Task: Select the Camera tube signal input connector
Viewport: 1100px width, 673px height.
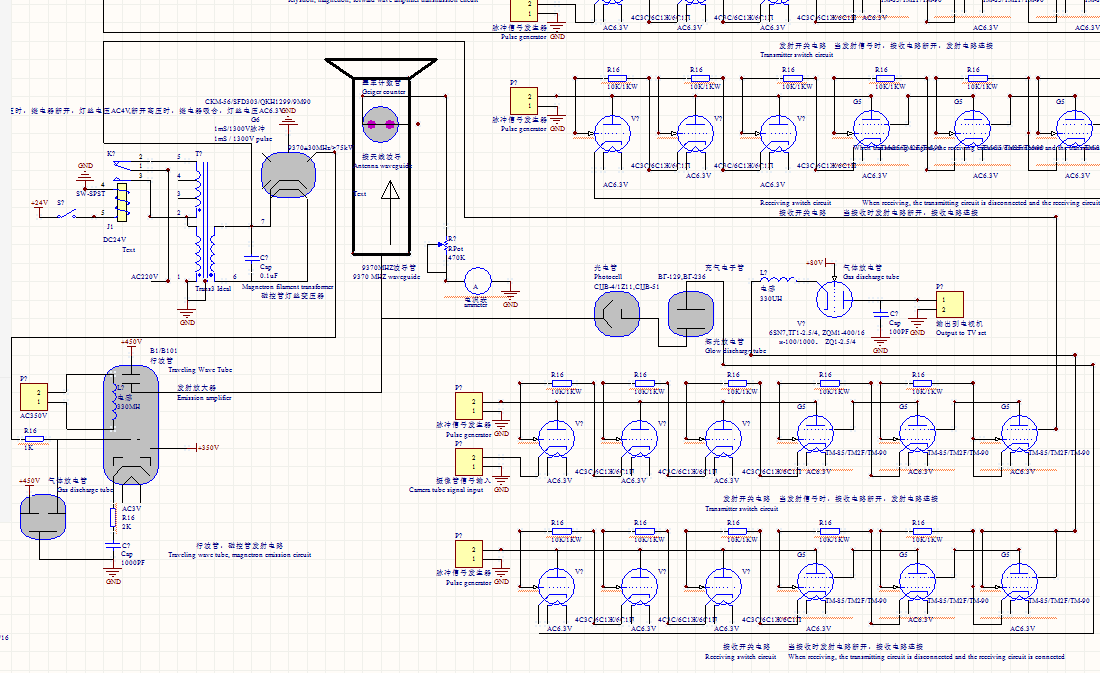Action: [x=467, y=461]
